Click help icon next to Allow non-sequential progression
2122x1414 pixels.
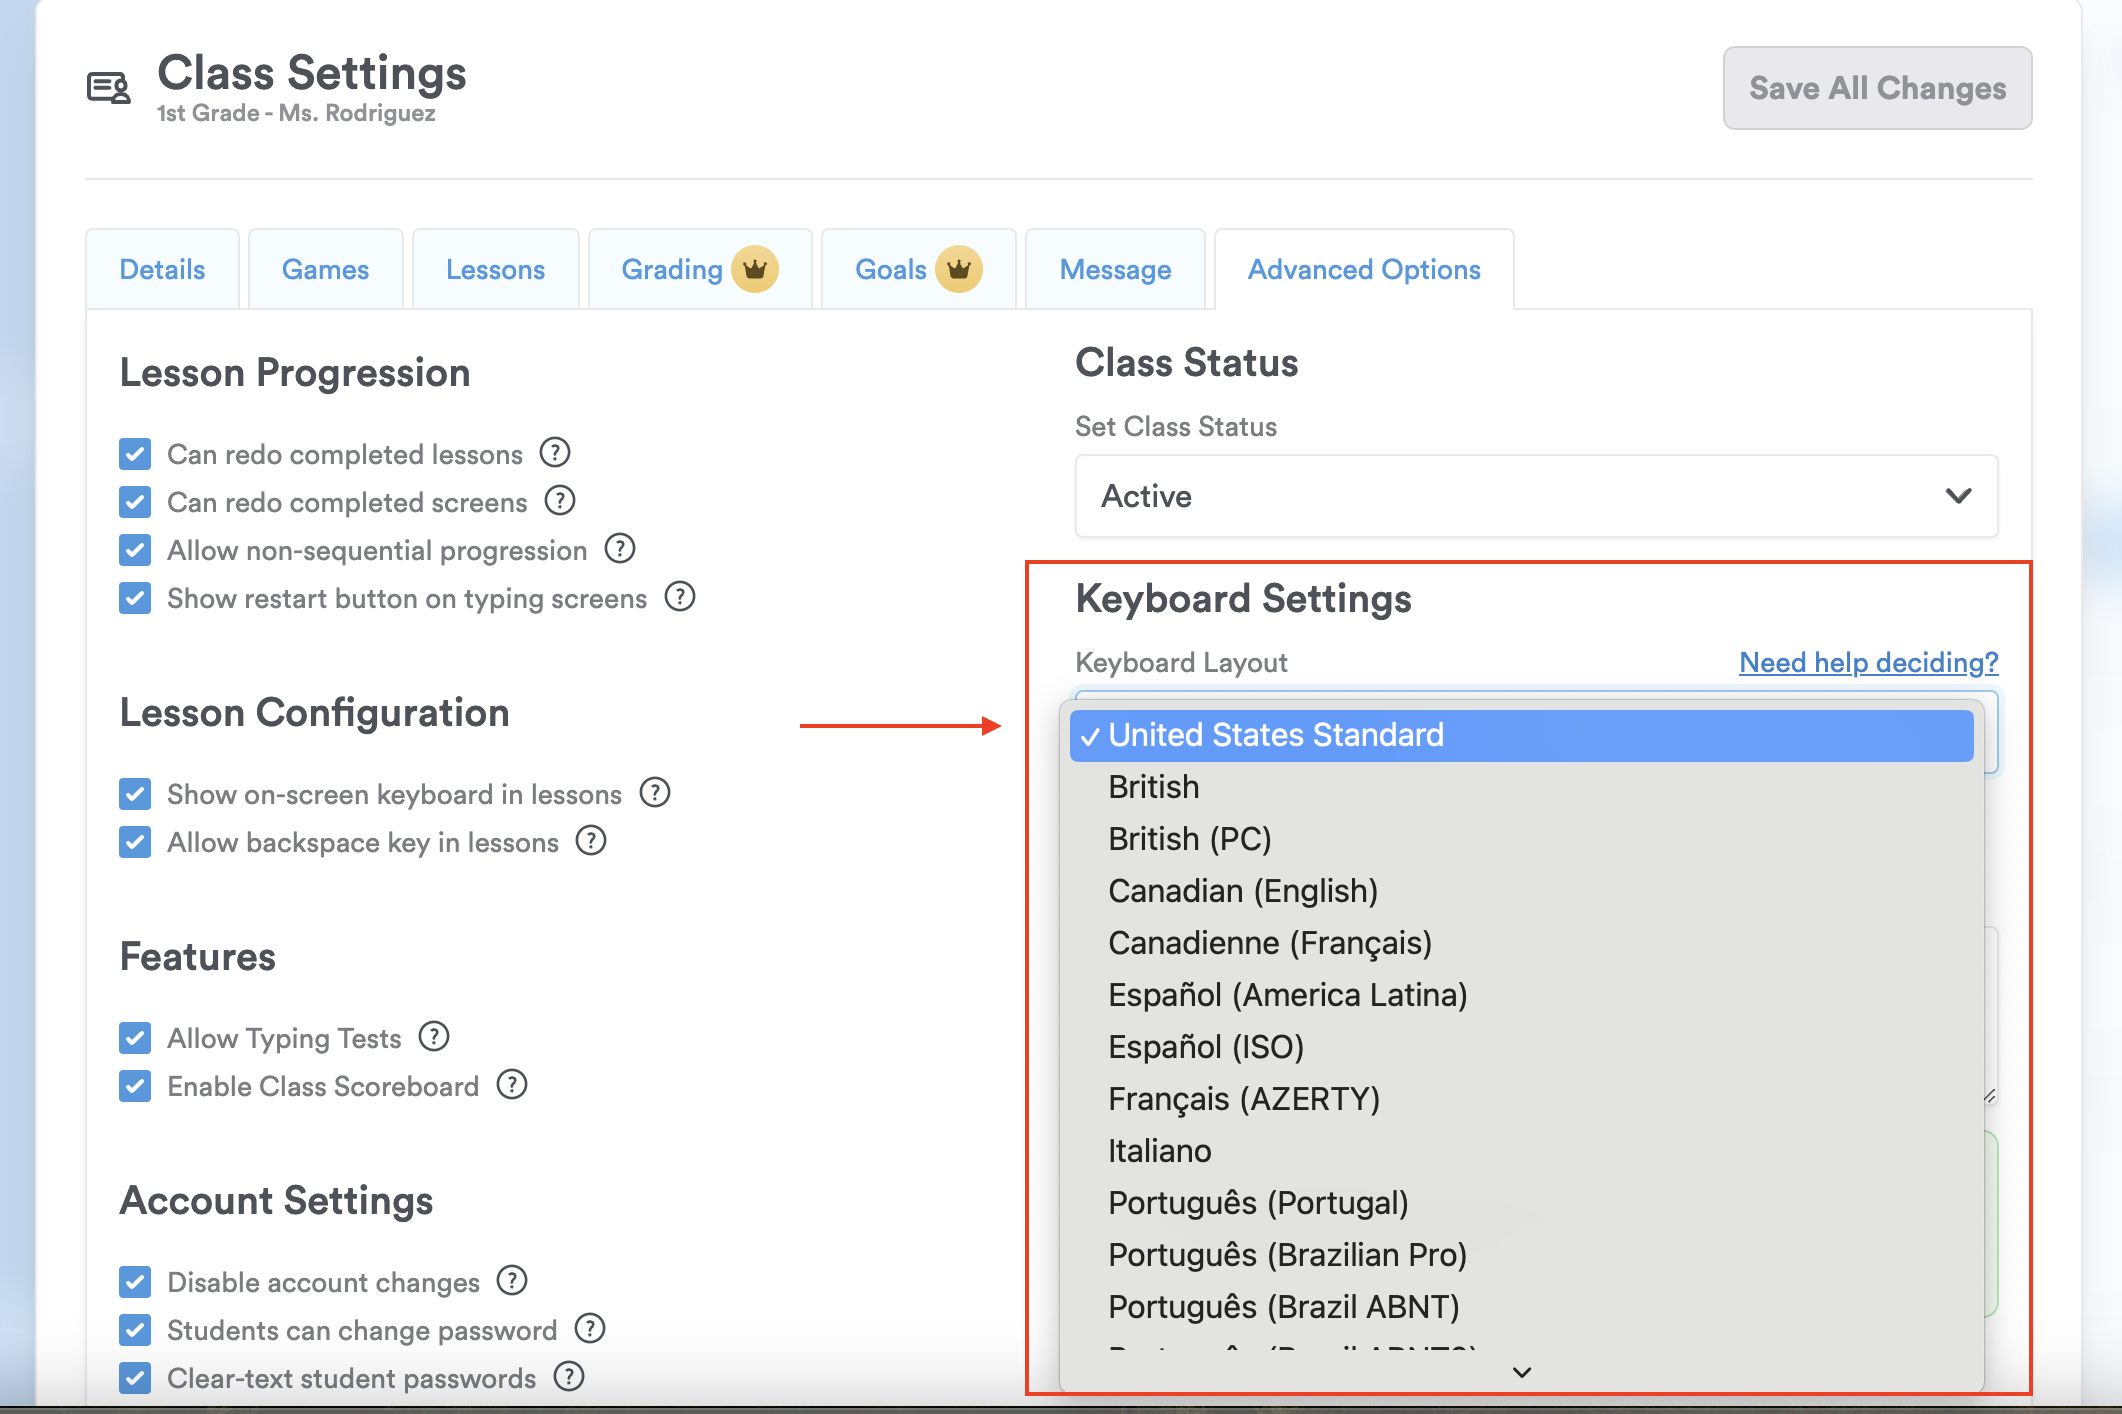pos(620,549)
